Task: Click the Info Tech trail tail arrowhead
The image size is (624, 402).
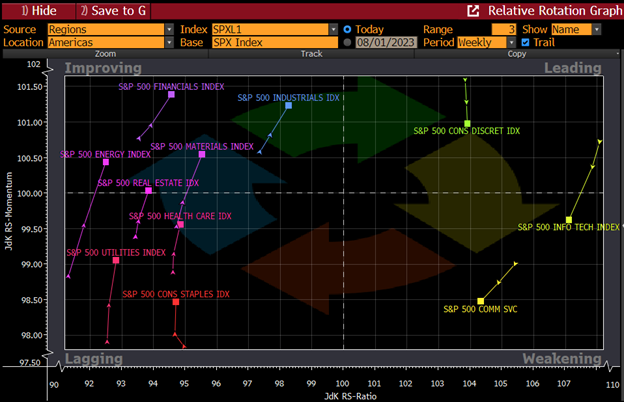Action: tap(599, 142)
